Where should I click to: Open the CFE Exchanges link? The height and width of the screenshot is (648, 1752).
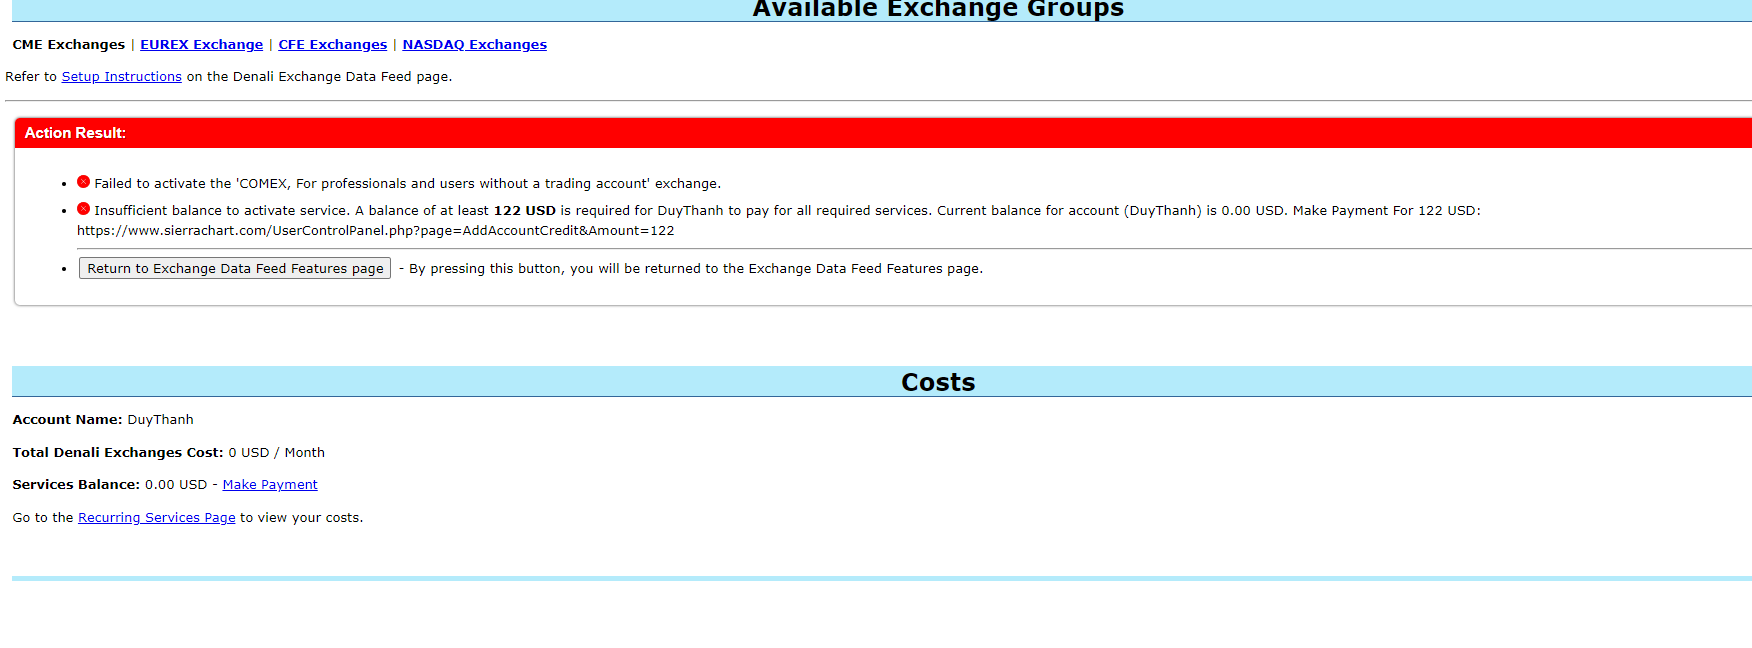click(332, 45)
